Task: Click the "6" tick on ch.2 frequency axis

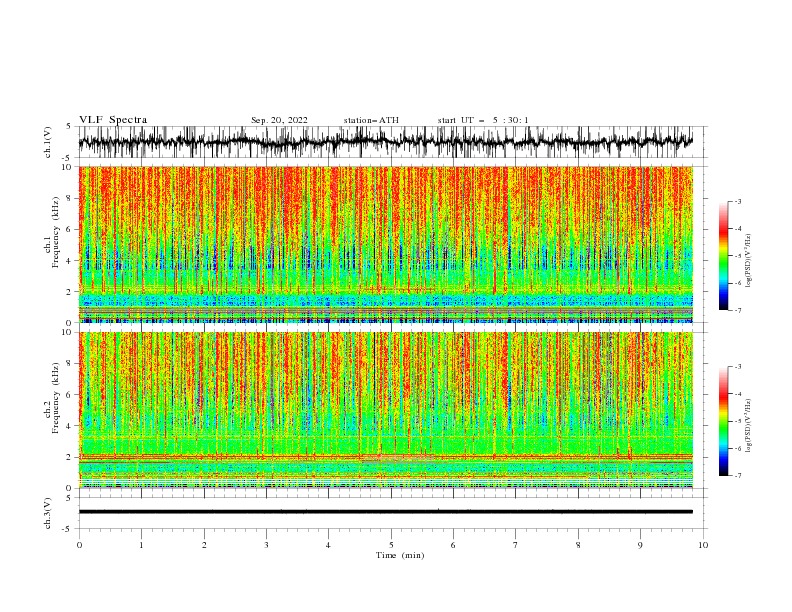Action: pyautogui.click(x=70, y=395)
